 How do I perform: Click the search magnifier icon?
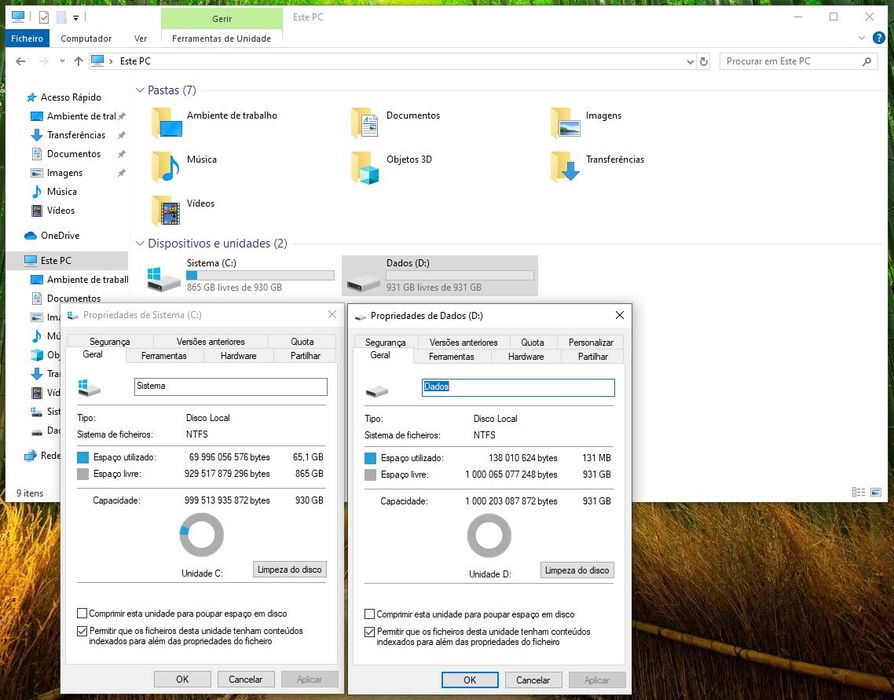(x=867, y=61)
